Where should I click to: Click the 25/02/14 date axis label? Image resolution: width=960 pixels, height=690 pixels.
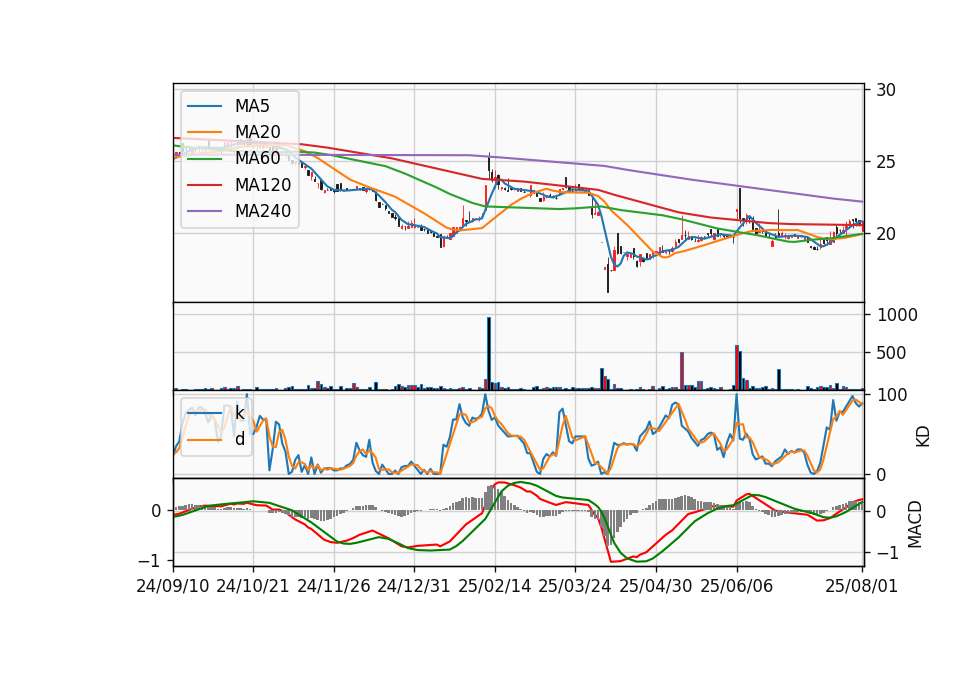click(x=495, y=586)
